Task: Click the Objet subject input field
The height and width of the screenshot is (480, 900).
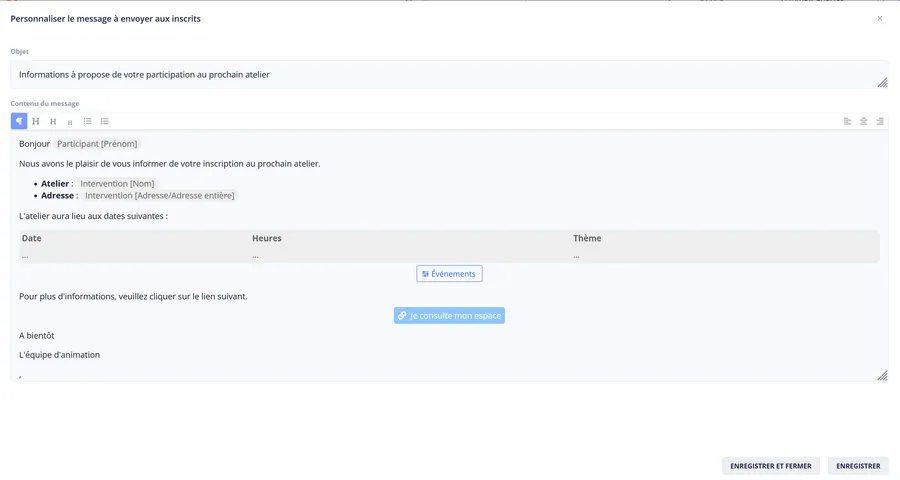Action: 449,75
